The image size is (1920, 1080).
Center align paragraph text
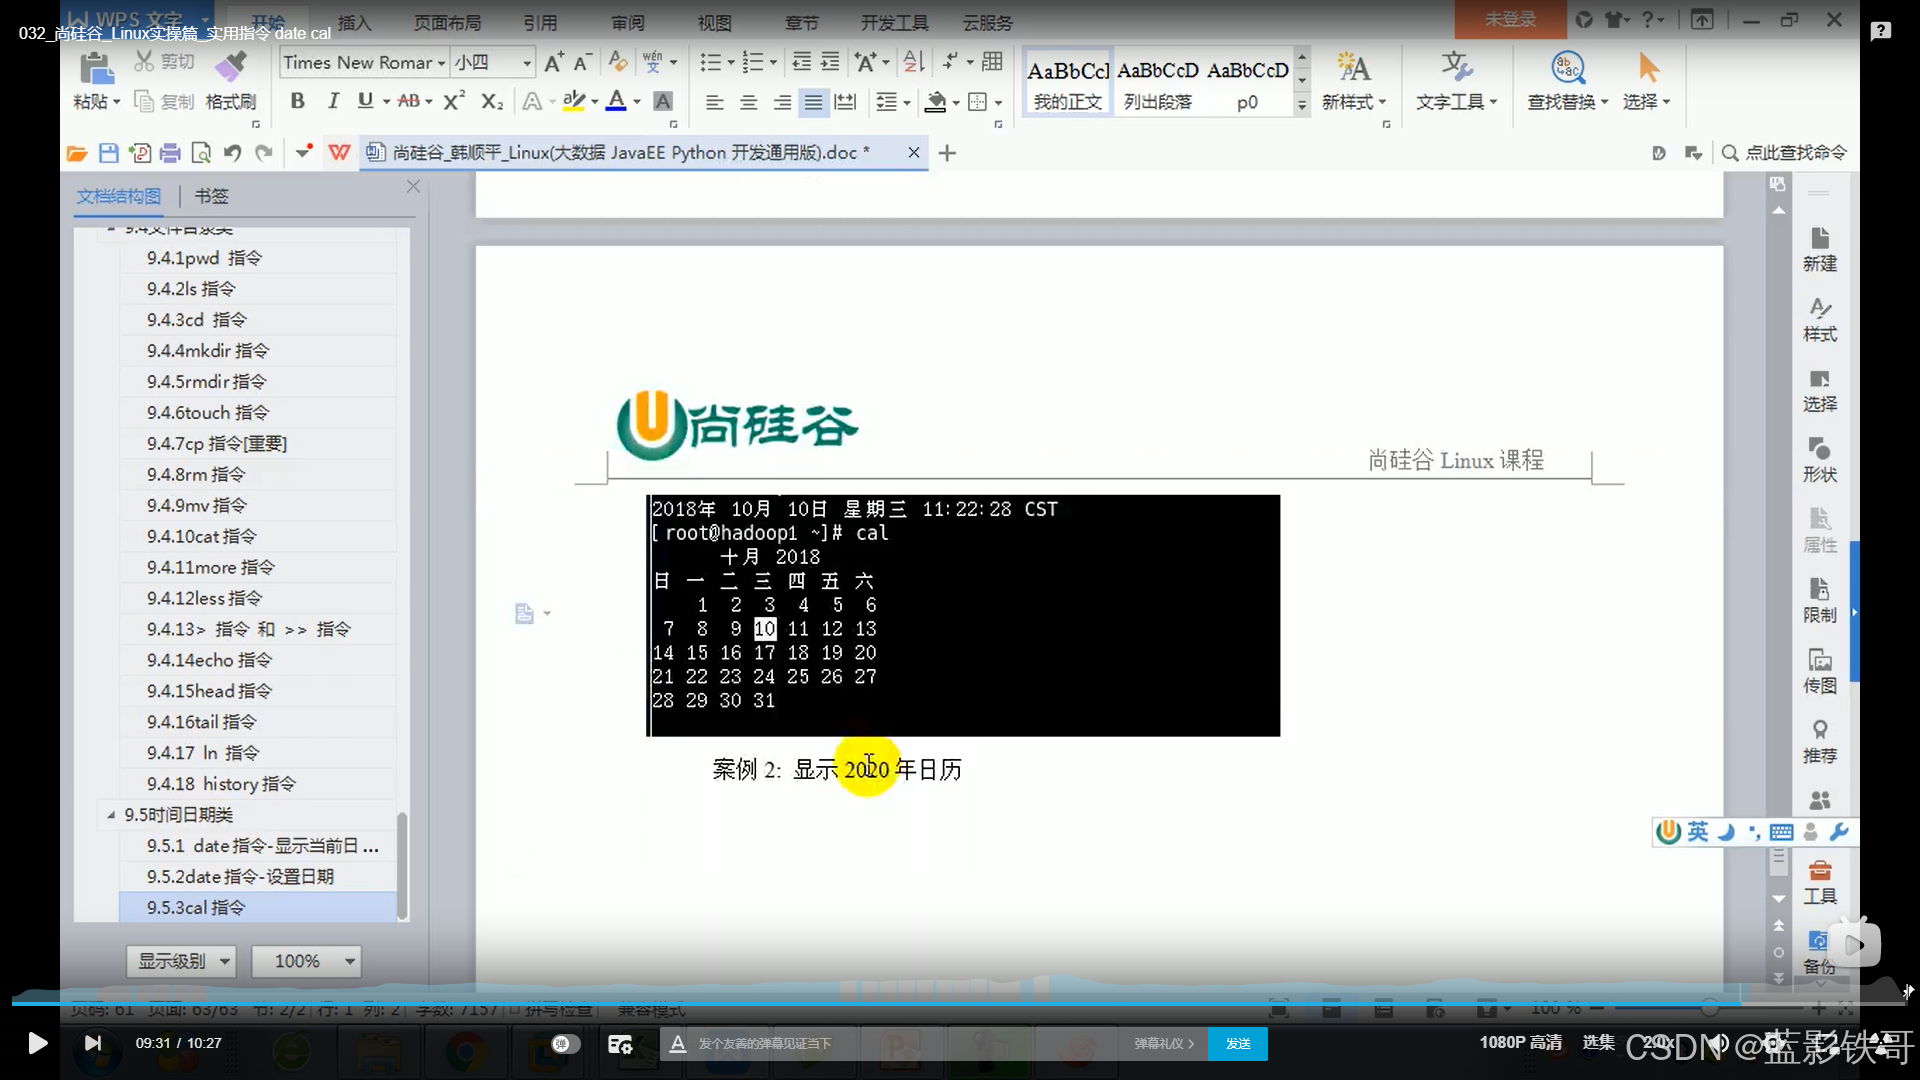[748, 102]
